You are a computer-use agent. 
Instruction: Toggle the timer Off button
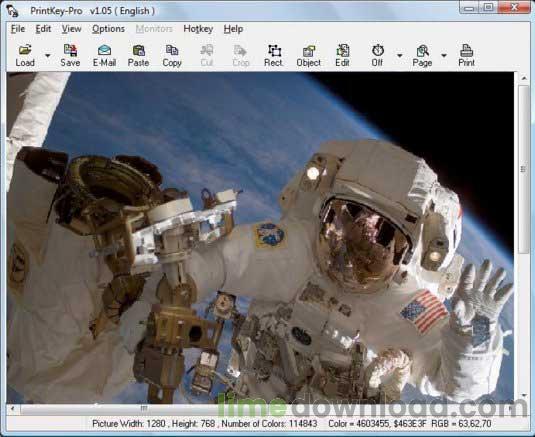click(x=377, y=56)
